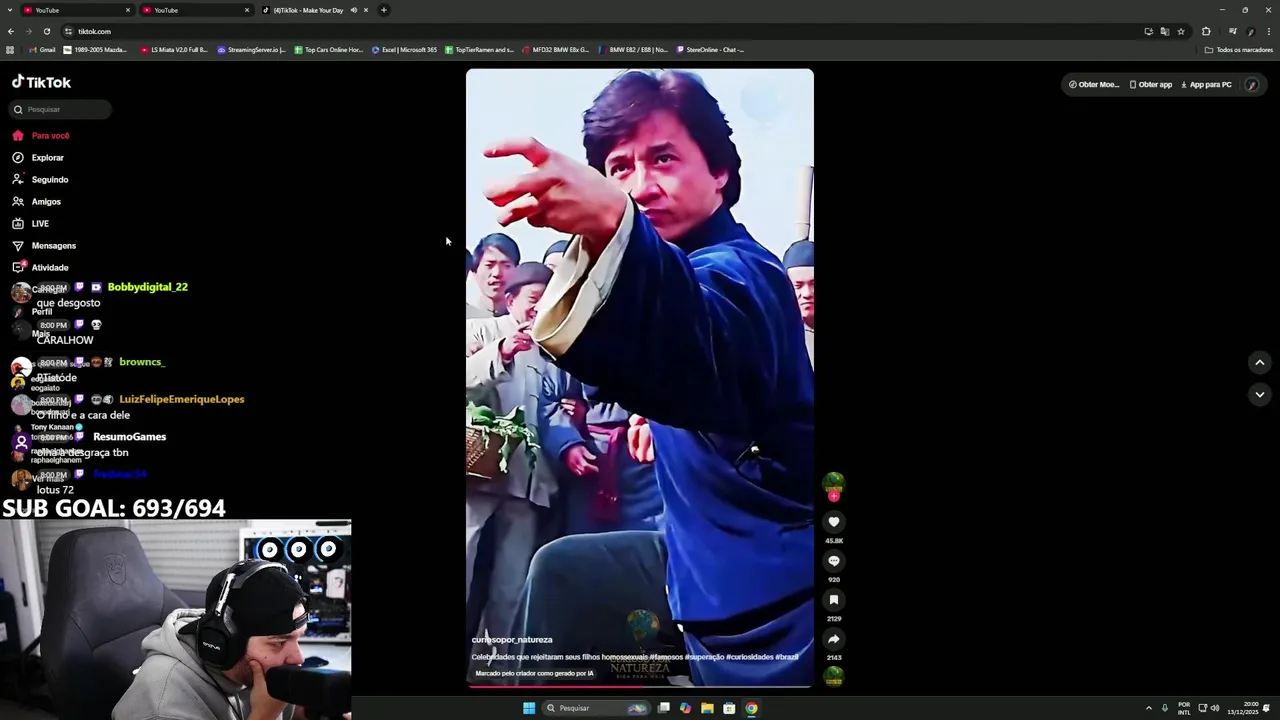Open Top Cars Online bookmark
The image size is (1280, 720).
(329, 50)
